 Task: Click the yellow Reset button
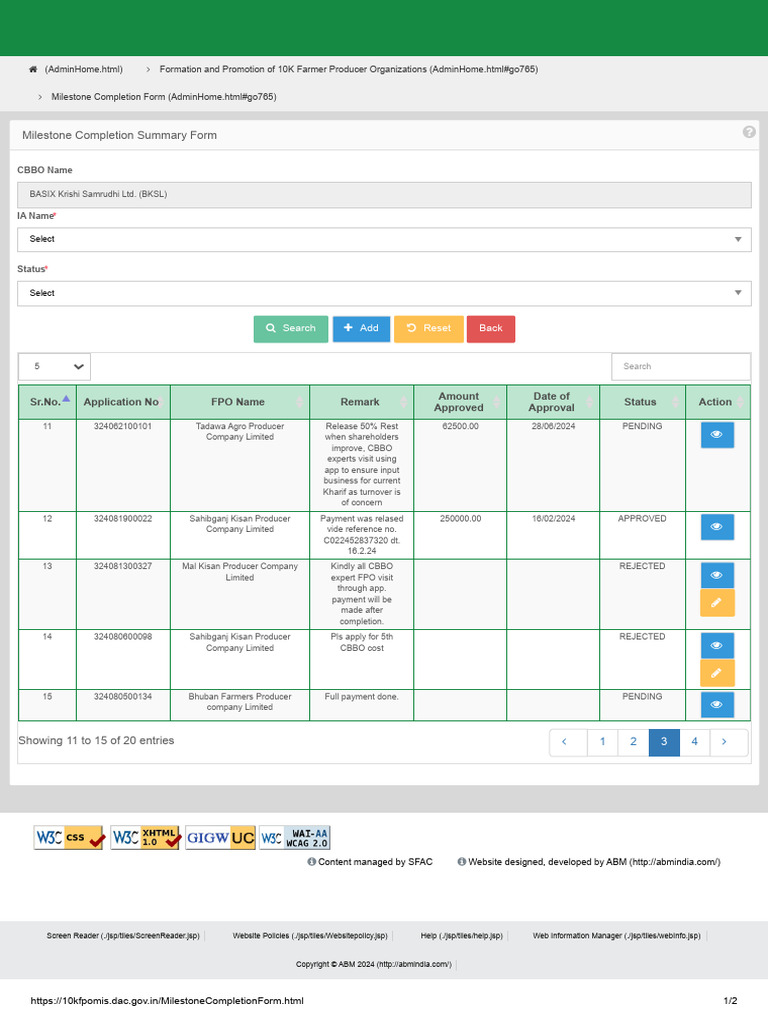(428, 328)
